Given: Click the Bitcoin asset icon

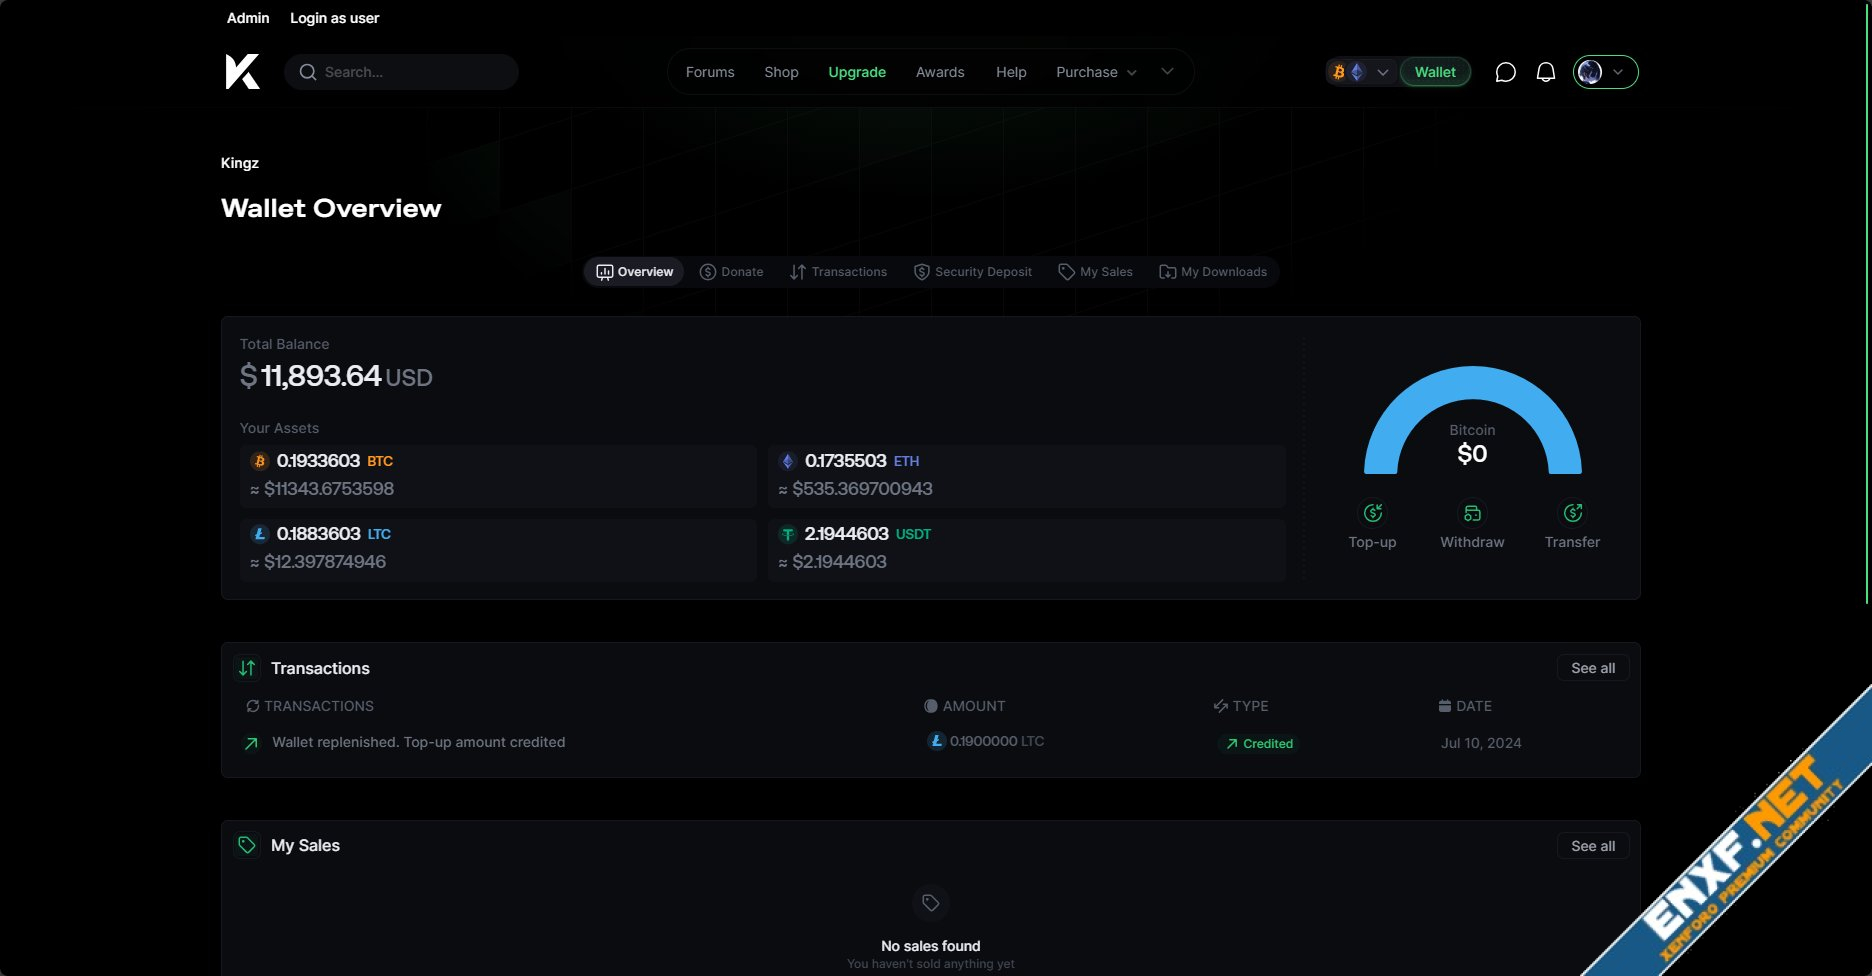Looking at the screenshot, I should [260, 461].
